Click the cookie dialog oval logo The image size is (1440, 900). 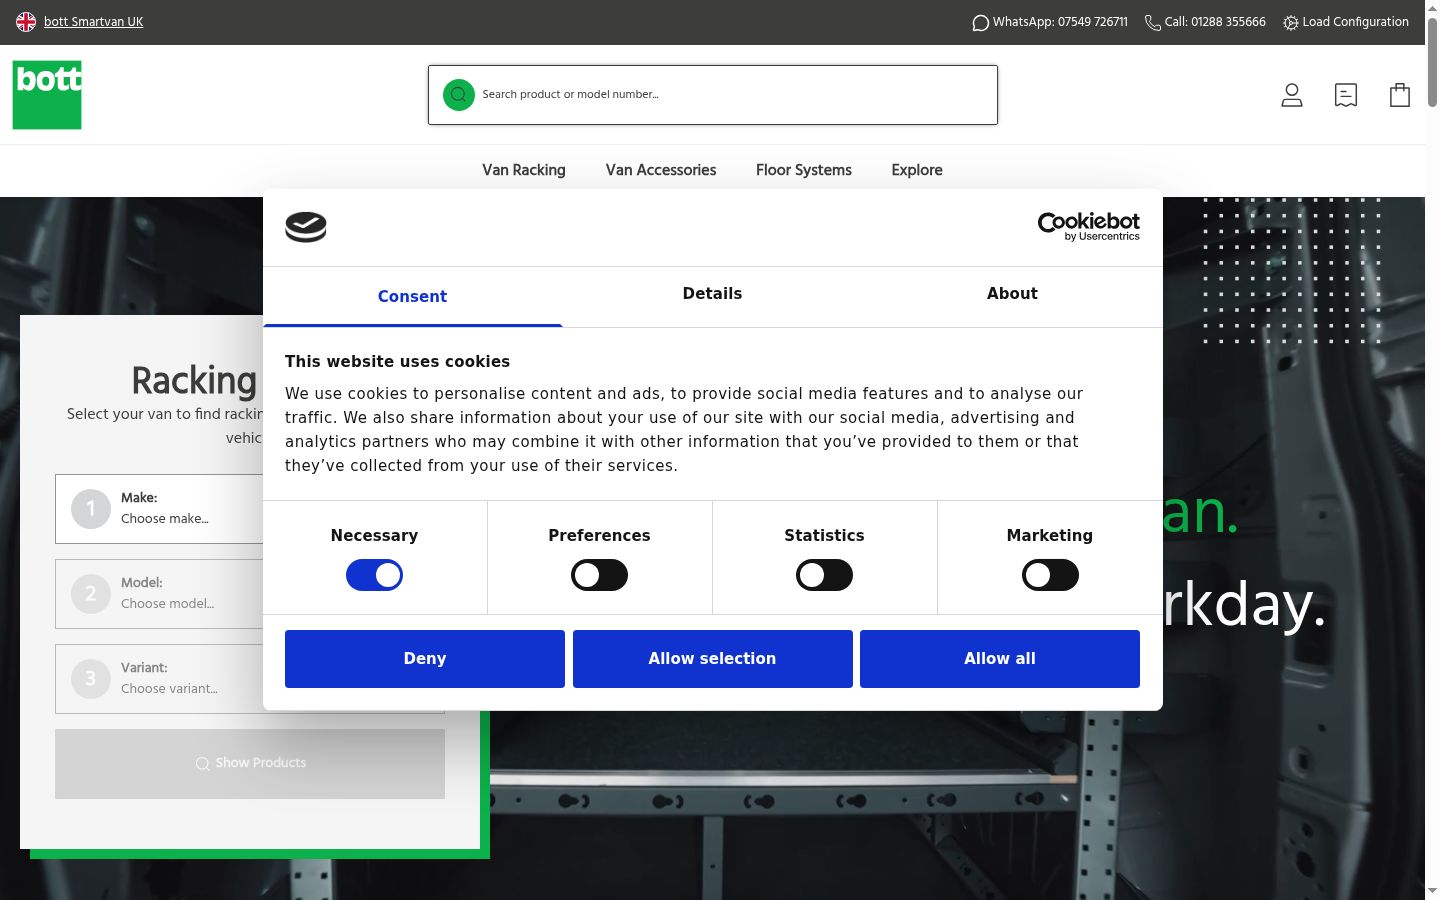click(x=306, y=227)
